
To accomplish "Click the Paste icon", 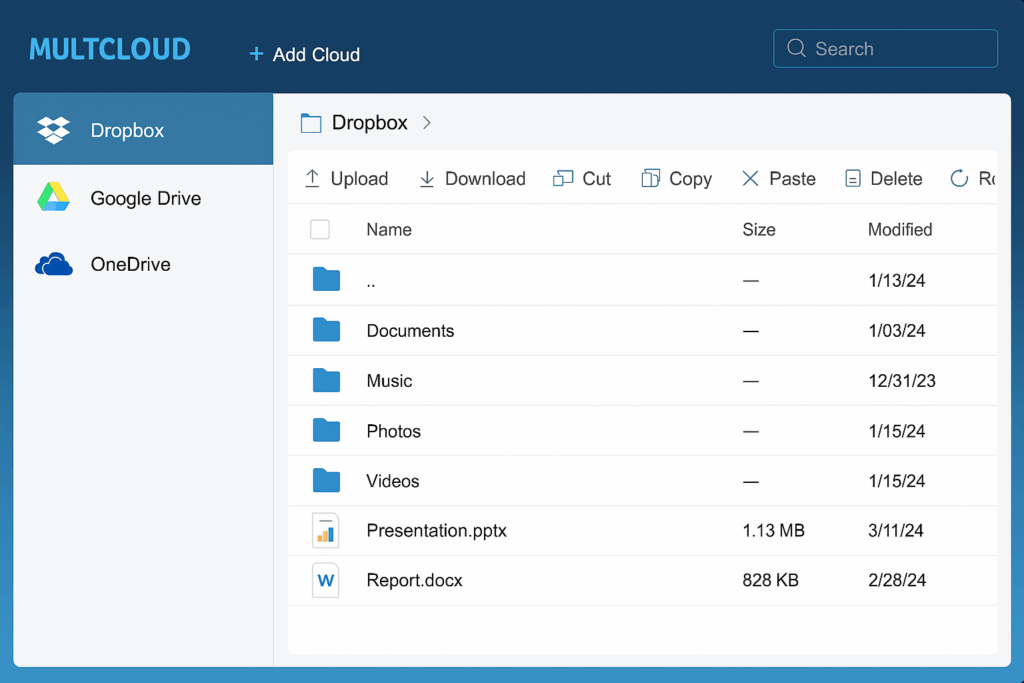I will [750, 178].
